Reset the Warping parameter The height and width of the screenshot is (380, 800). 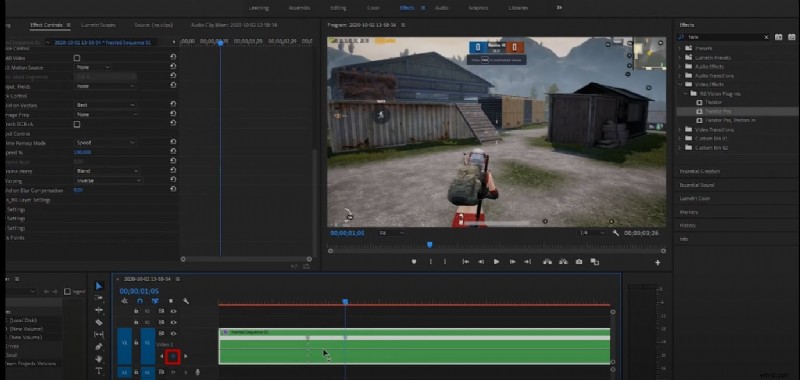(x=173, y=181)
